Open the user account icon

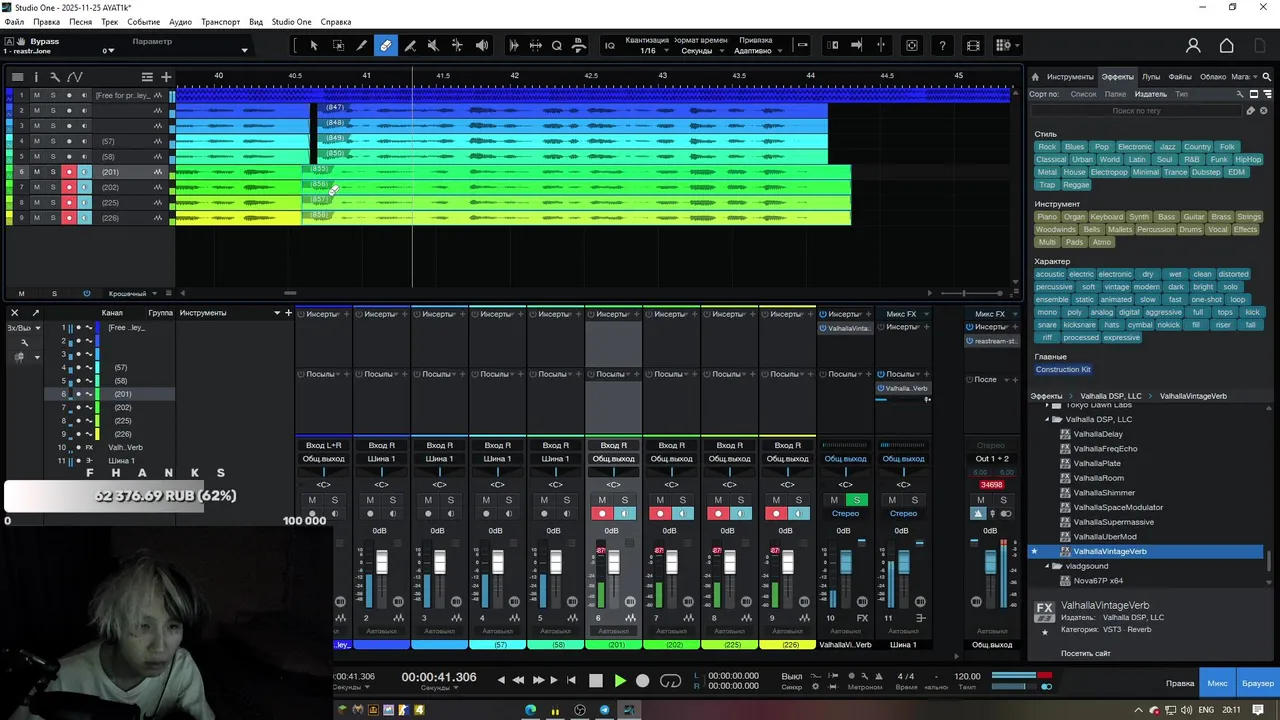(1193, 45)
